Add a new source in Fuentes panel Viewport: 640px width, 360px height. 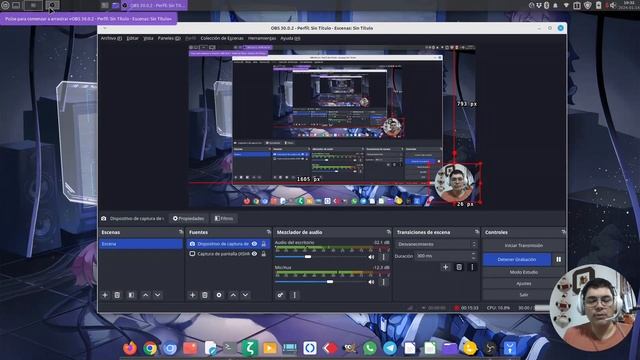pos(193,295)
